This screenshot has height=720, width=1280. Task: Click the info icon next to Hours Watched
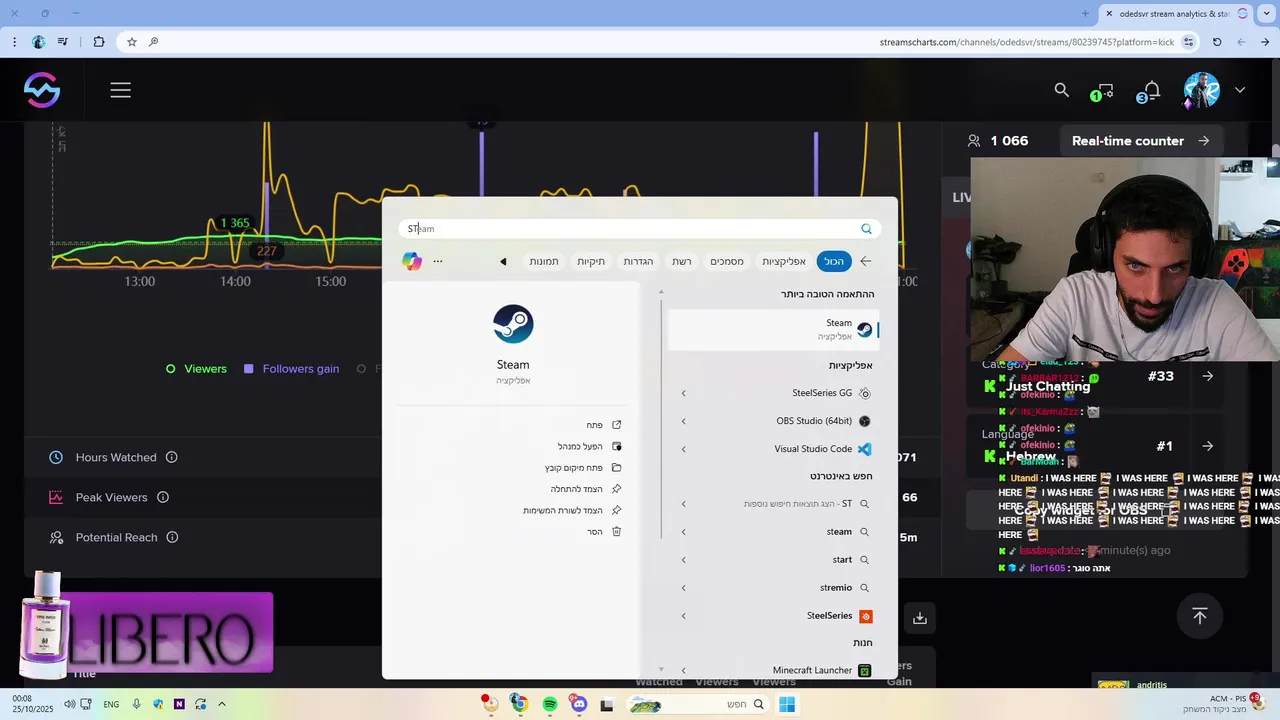coord(171,457)
